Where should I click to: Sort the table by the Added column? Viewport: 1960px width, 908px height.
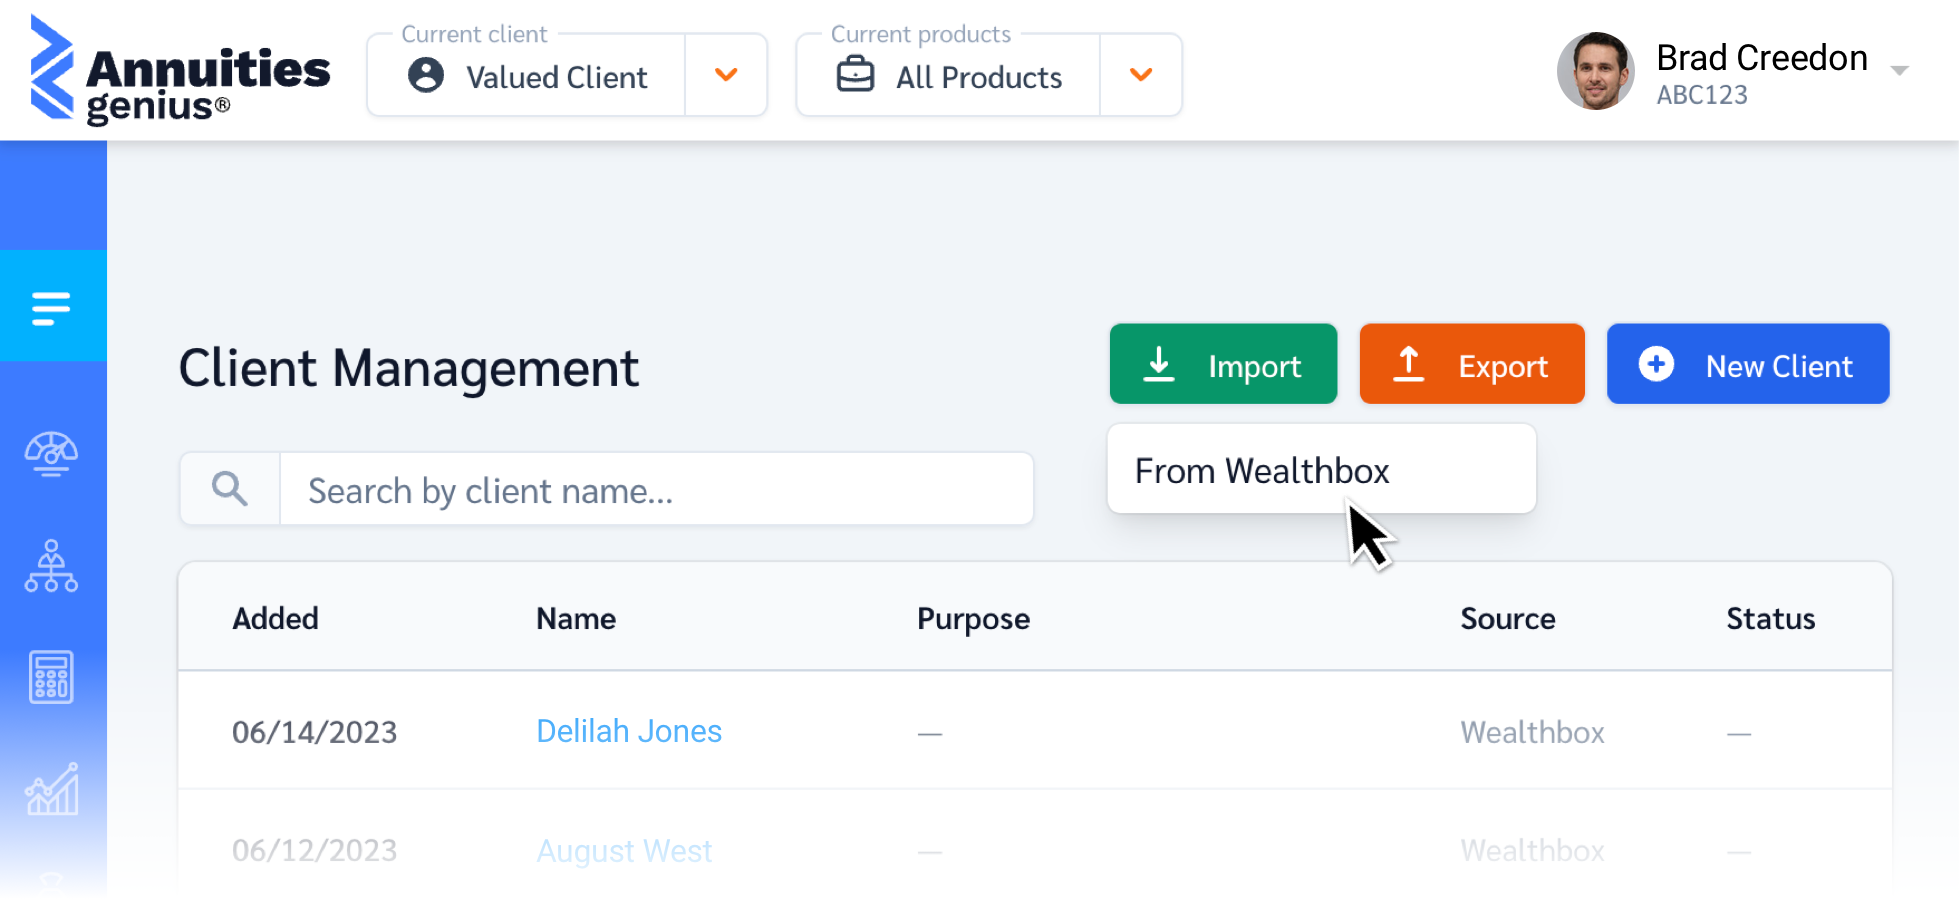[x=275, y=618]
